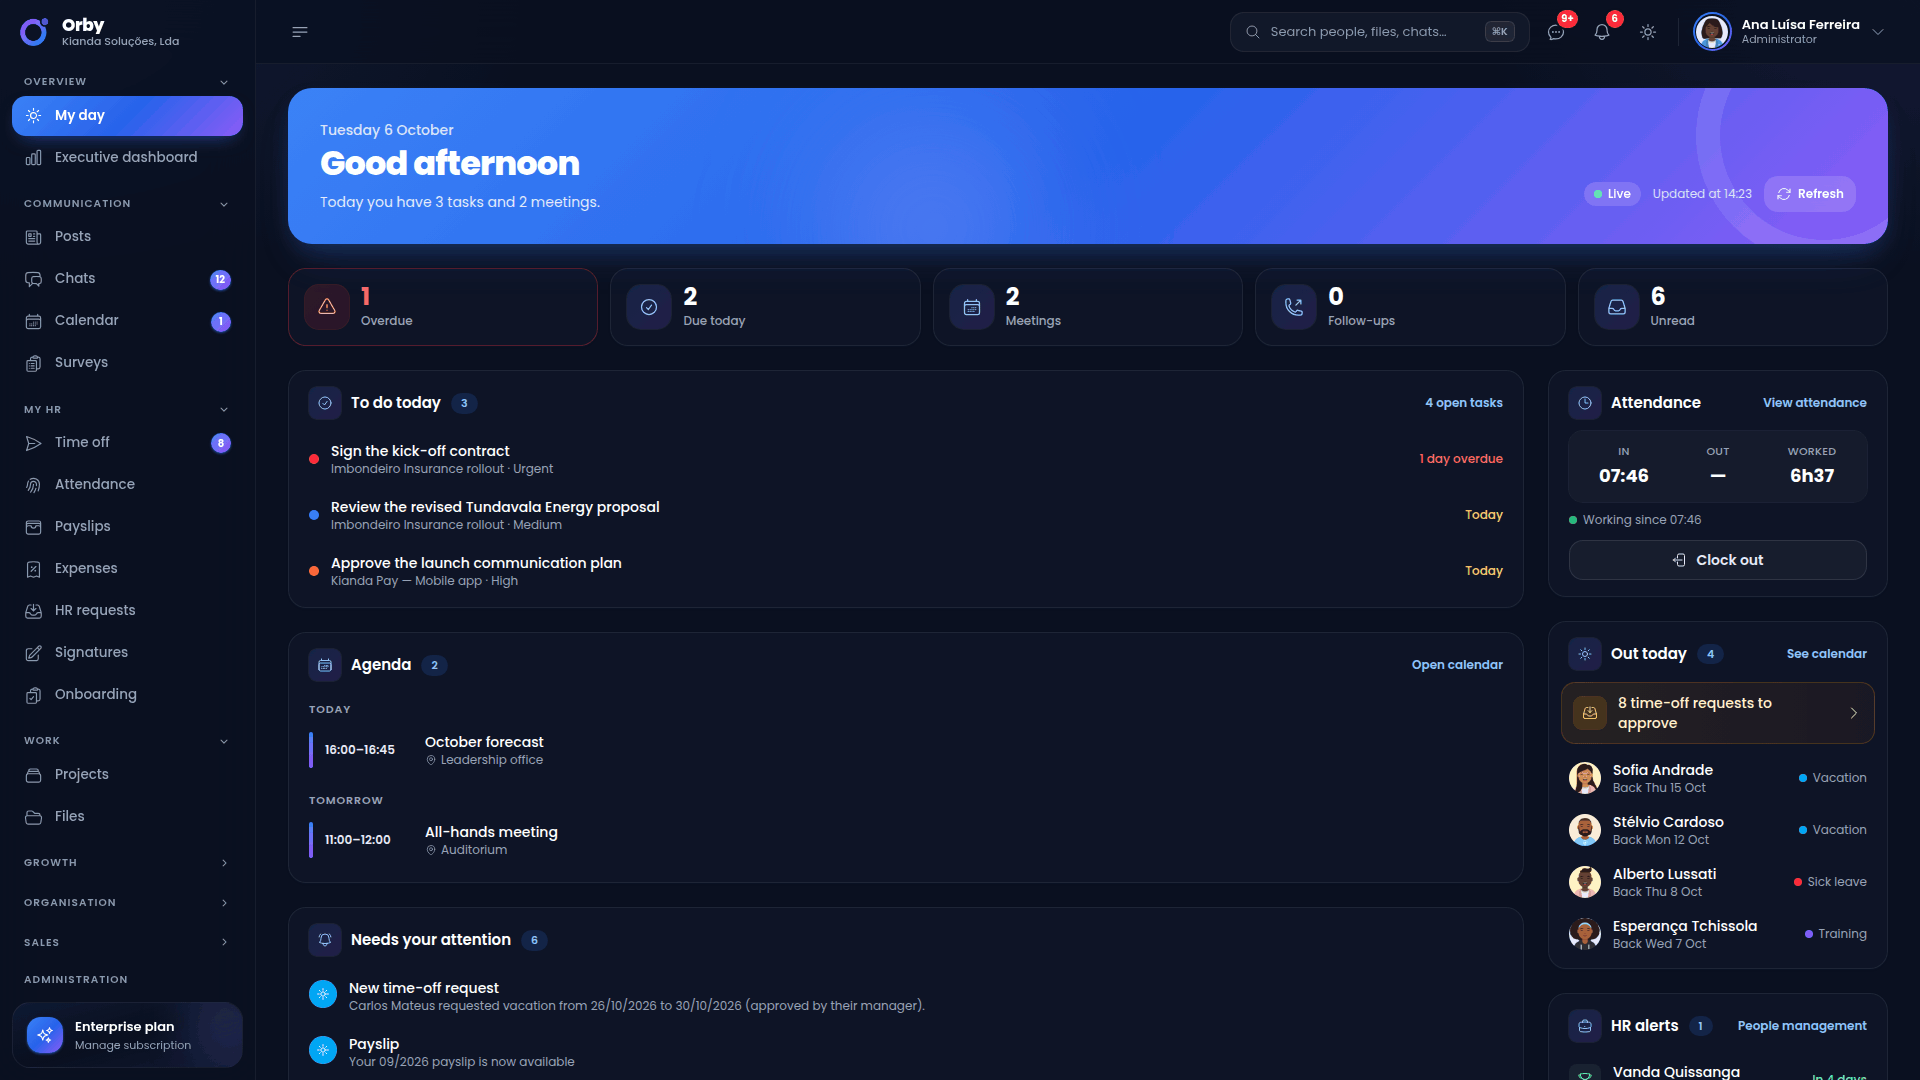Open the chat messages icon in header

click(1556, 32)
